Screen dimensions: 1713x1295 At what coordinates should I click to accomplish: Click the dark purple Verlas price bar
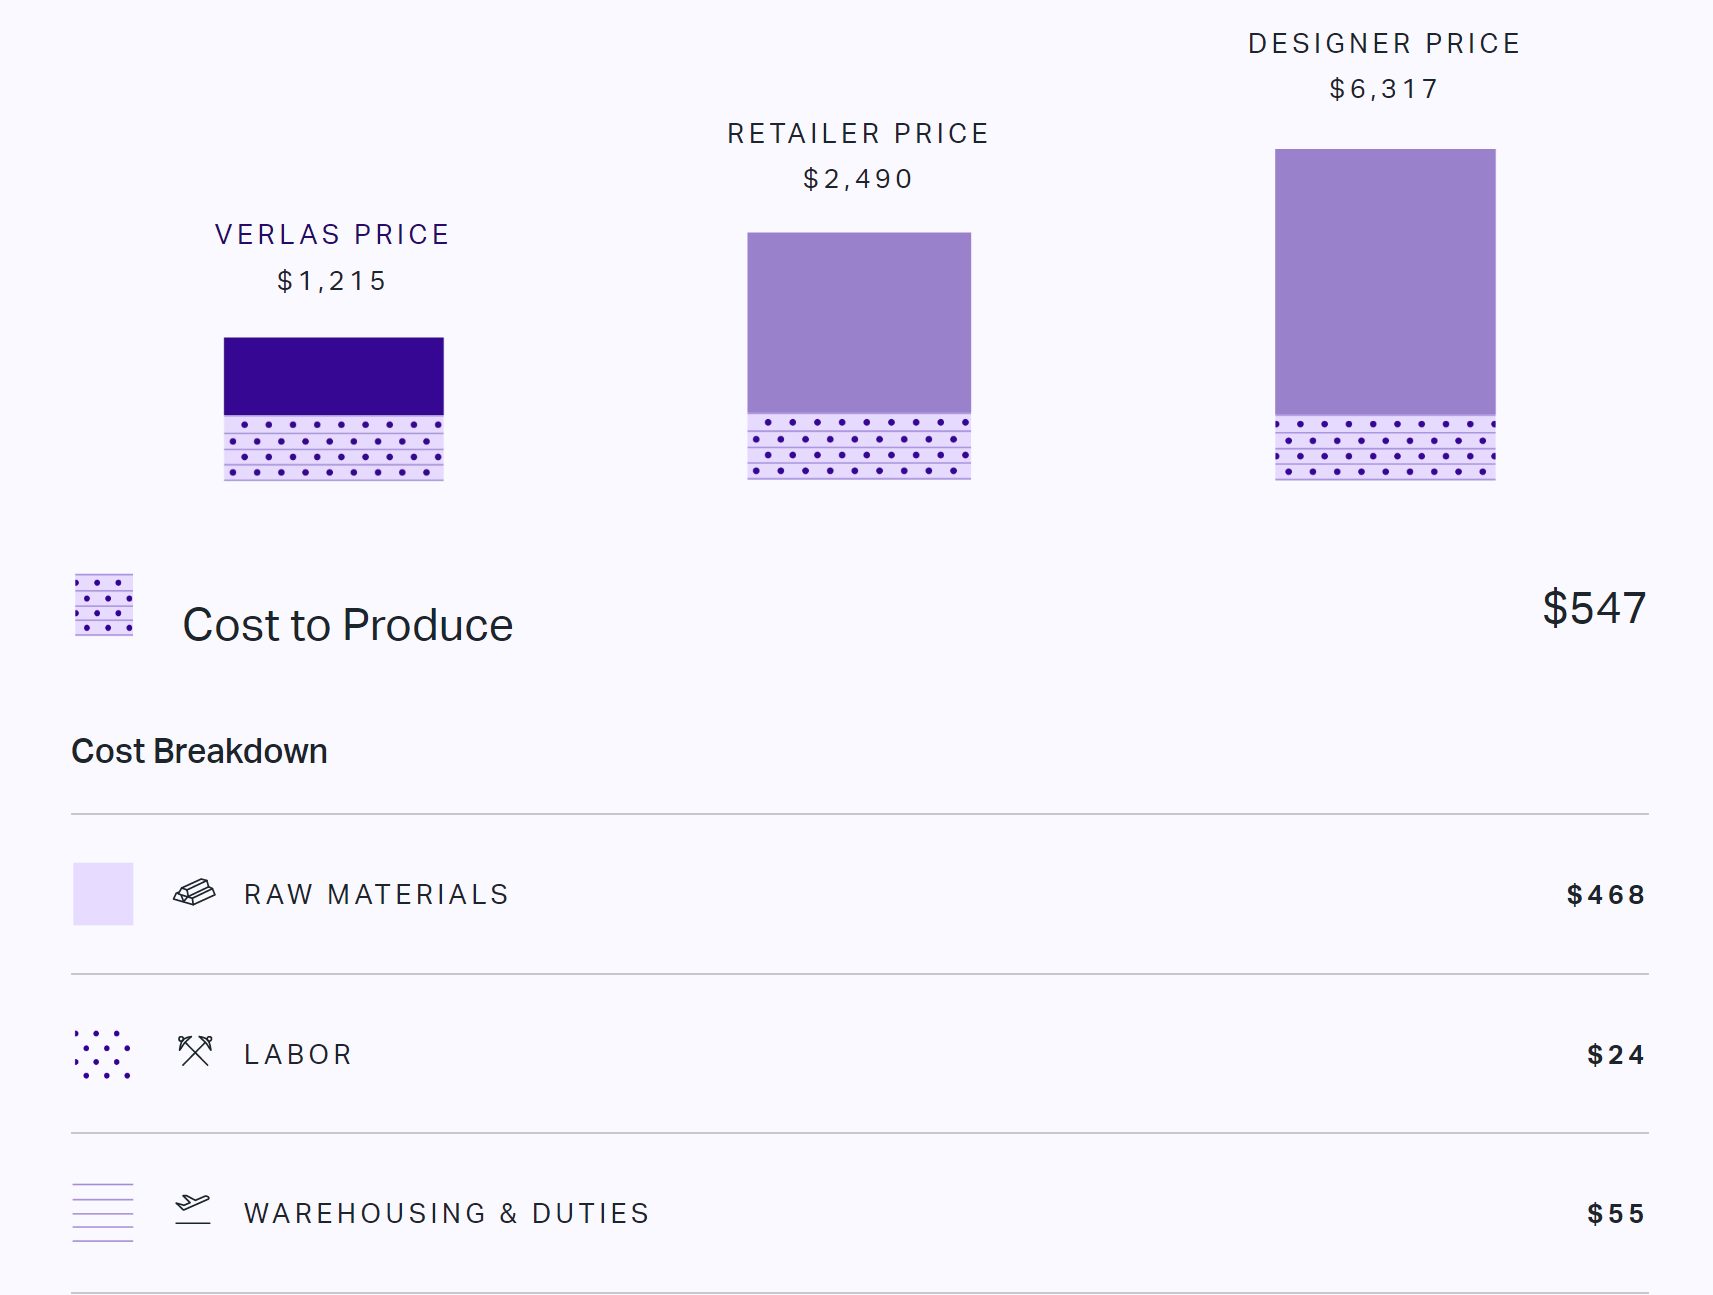click(333, 376)
